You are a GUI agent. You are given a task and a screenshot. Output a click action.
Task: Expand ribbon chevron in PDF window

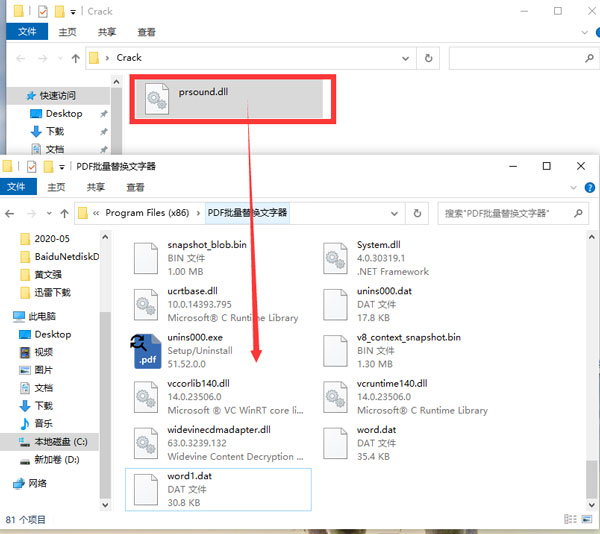573,187
